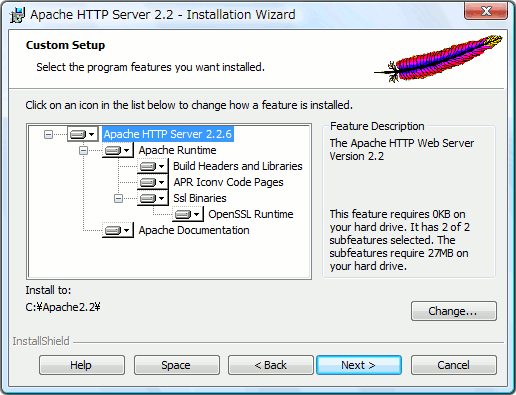Image resolution: width=516 pixels, height=395 pixels.
Task: Select OpenSSL Runtime label in the feature tree
Action: click(251, 214)
